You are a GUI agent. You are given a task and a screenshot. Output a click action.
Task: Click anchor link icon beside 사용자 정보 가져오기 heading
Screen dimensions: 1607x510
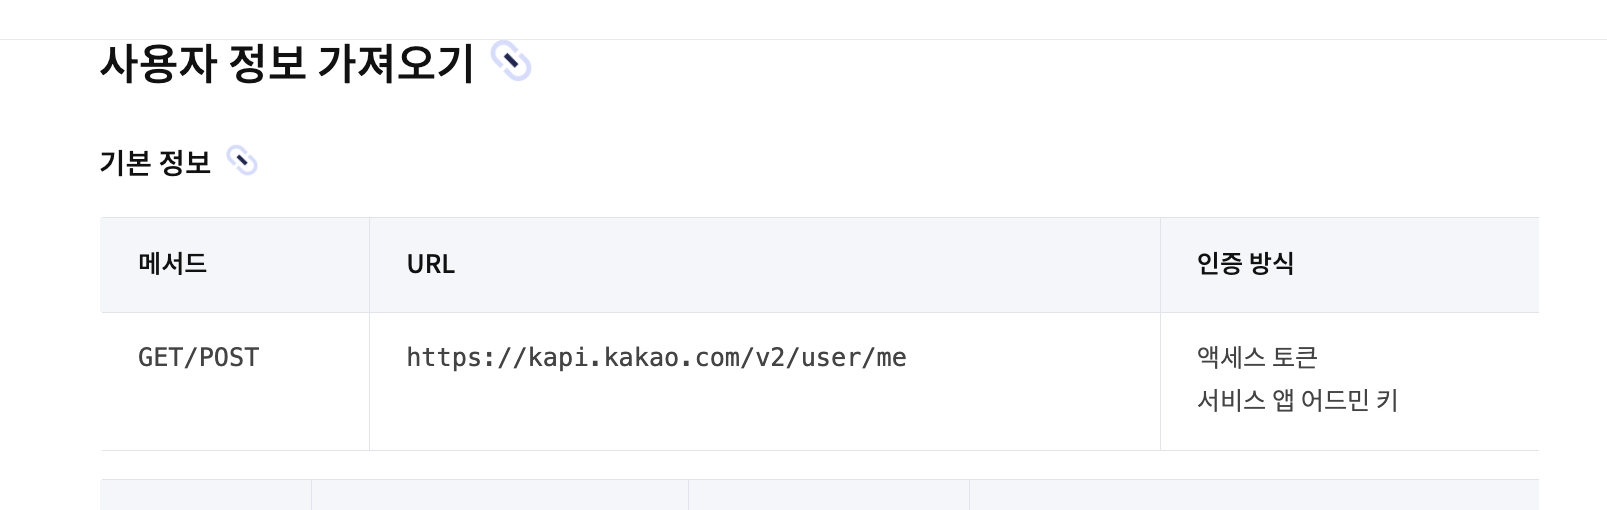click(x=511, y=62)
